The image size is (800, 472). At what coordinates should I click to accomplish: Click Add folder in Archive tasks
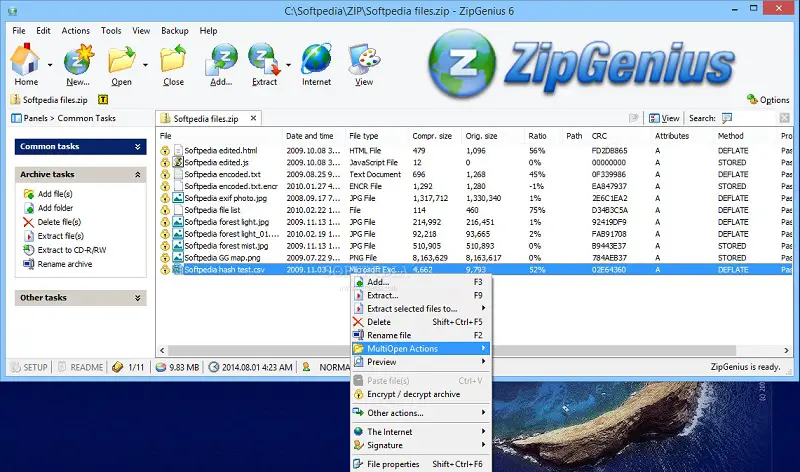tap(48, 208)
